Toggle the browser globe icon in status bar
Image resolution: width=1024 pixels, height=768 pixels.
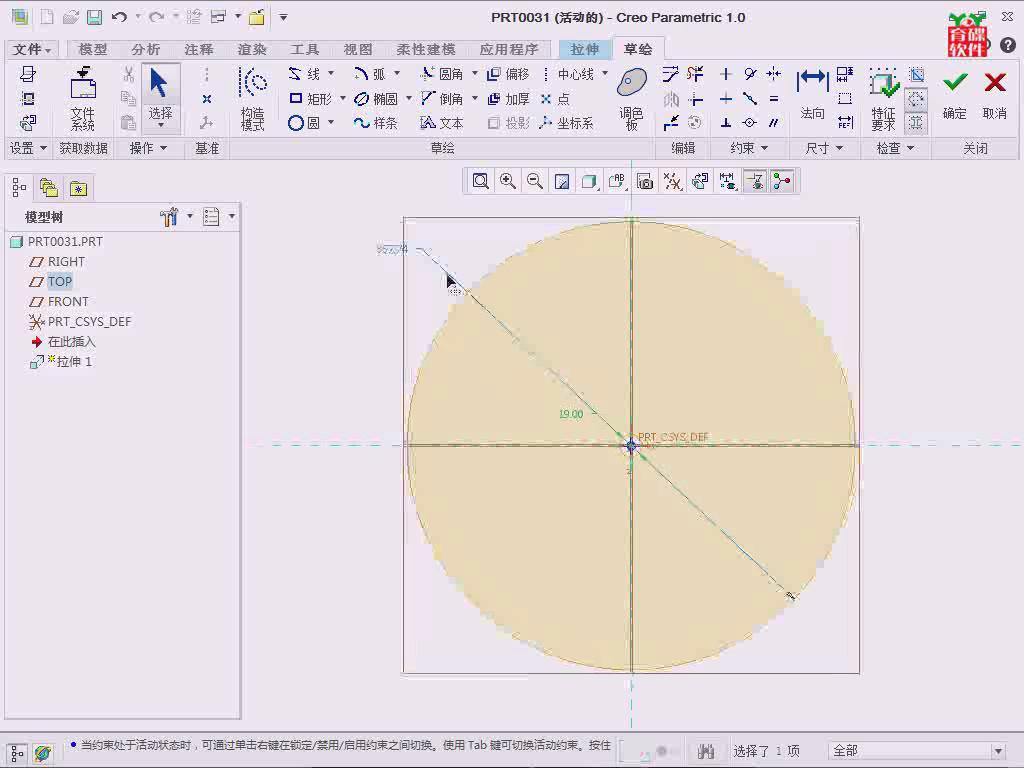(43, 753)
